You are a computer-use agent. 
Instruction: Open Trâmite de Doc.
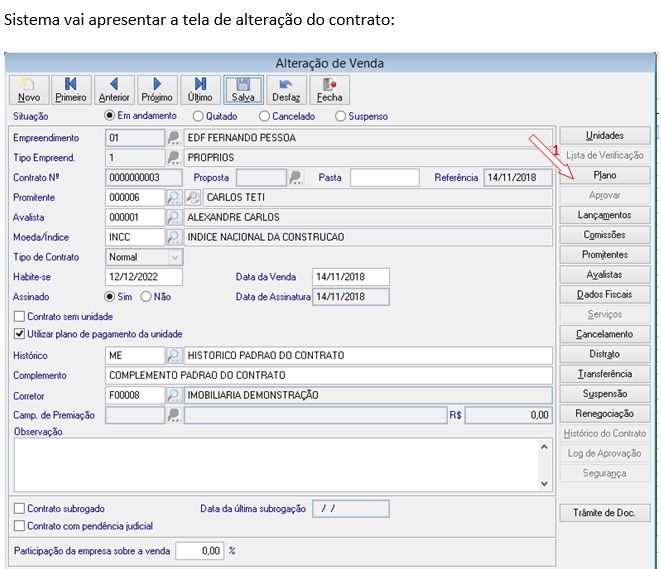pos(605,513)
